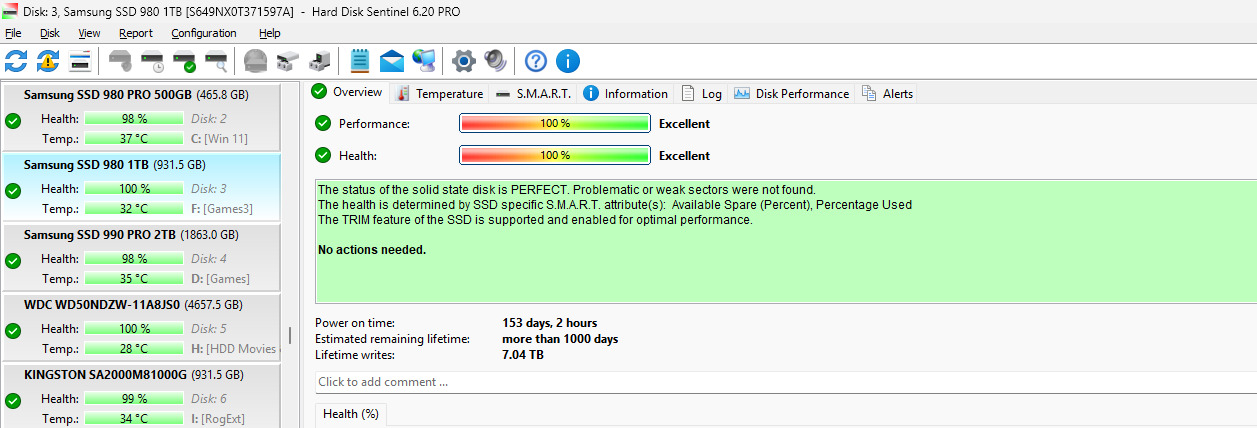Select KINGSTON SA2000M81000G disk entry
Viewport: 1257px width, 428px height.
click(x=140, y=396)
